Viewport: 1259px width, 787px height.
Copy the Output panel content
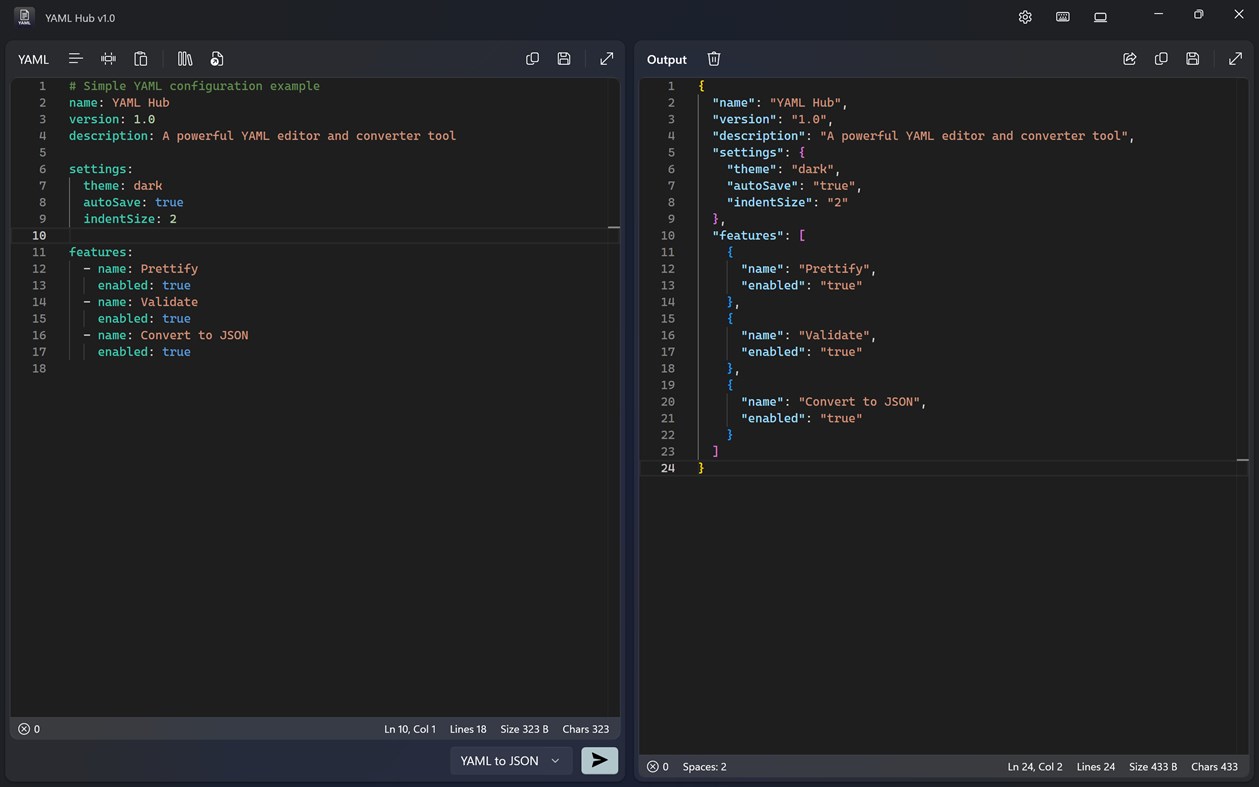pyautogui.click(x=1161, y=59)
